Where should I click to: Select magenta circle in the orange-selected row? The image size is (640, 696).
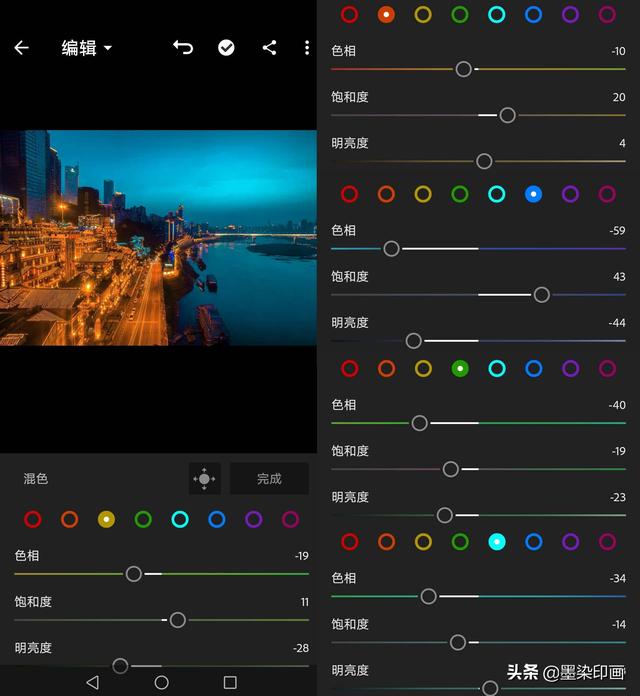click(607, 15)
